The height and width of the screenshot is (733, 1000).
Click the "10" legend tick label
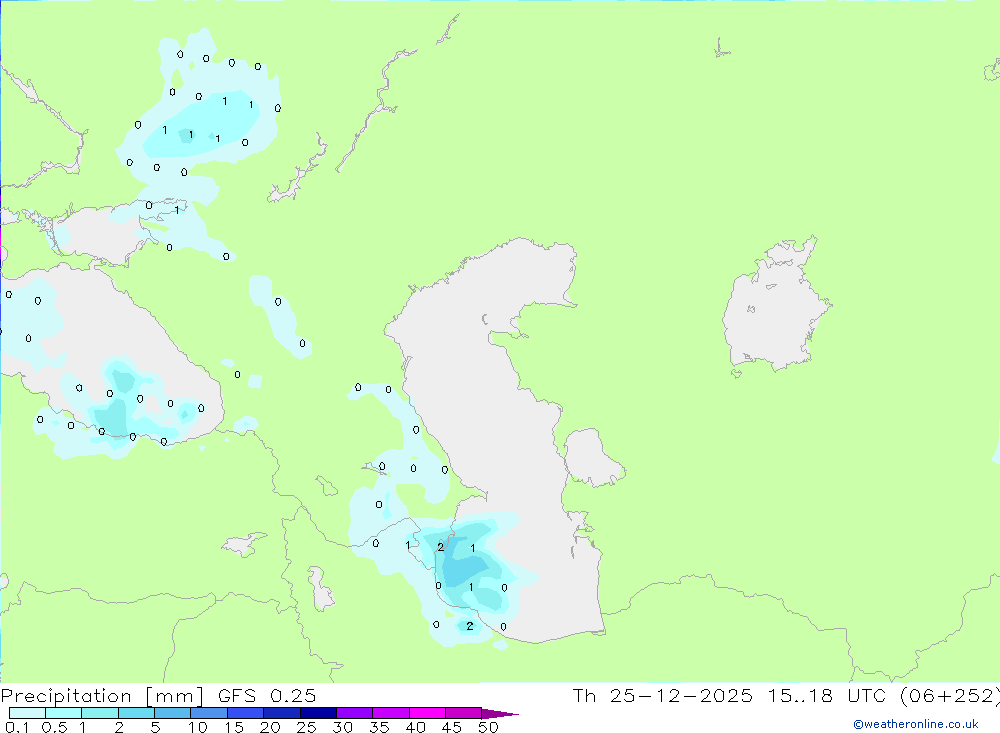(198, 727)
